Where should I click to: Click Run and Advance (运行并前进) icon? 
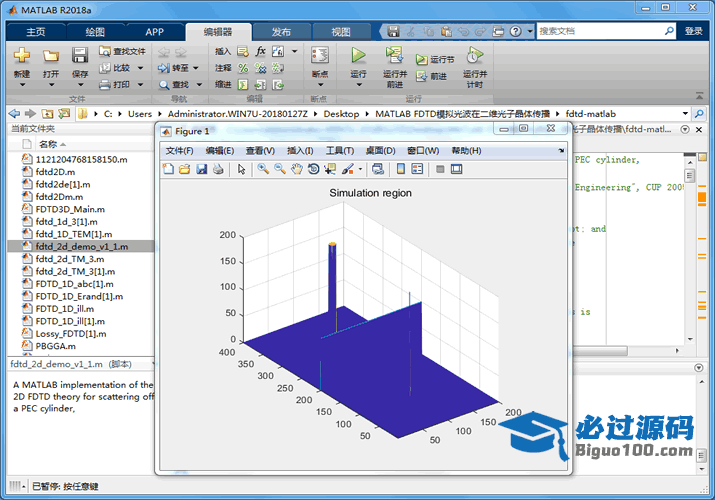tap(394, 55)
